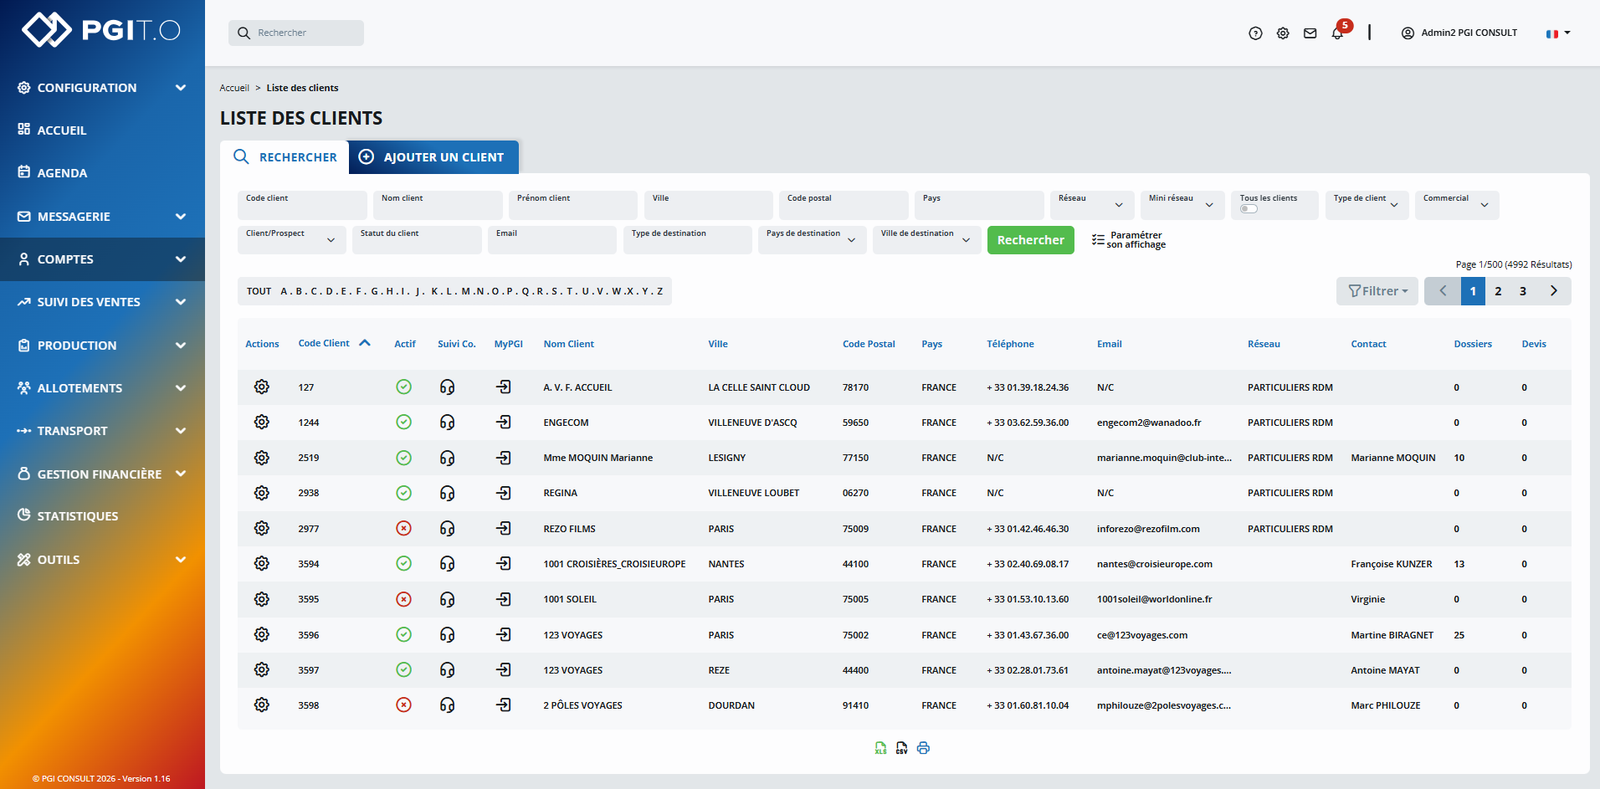Open Suivi Co. headset for ENGECOM
The image size is (1600, 789).
[447, 422]
